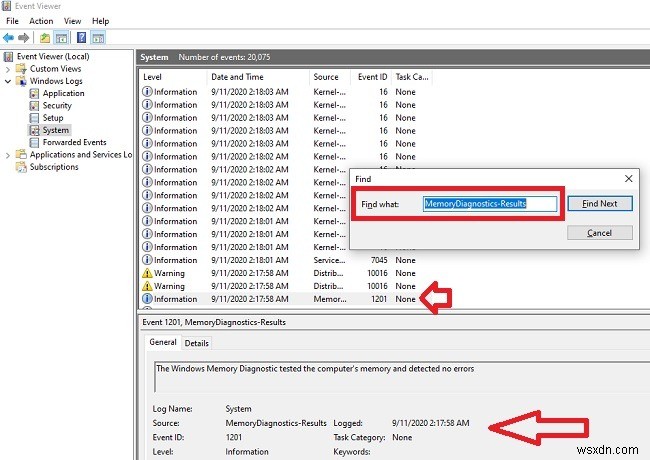The height and width of the screenshot is (460, 650).
Task: Select the Application tree item
Action: point(63,93)
